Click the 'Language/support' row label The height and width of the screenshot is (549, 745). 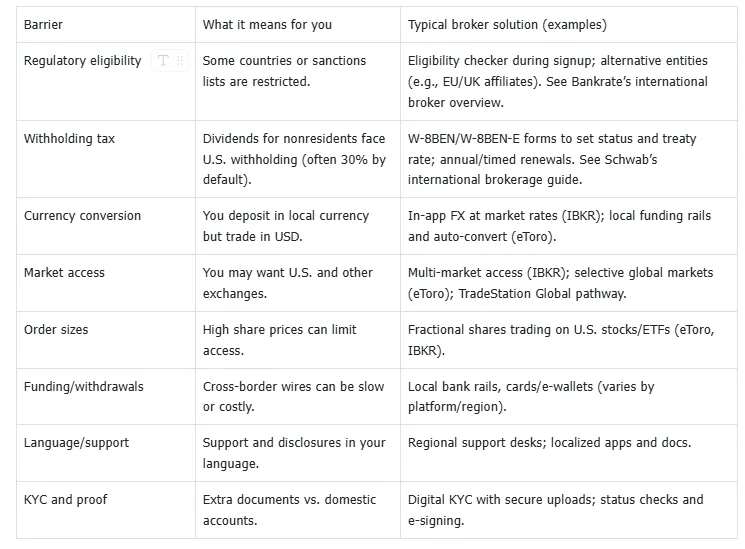click(76, 442)
